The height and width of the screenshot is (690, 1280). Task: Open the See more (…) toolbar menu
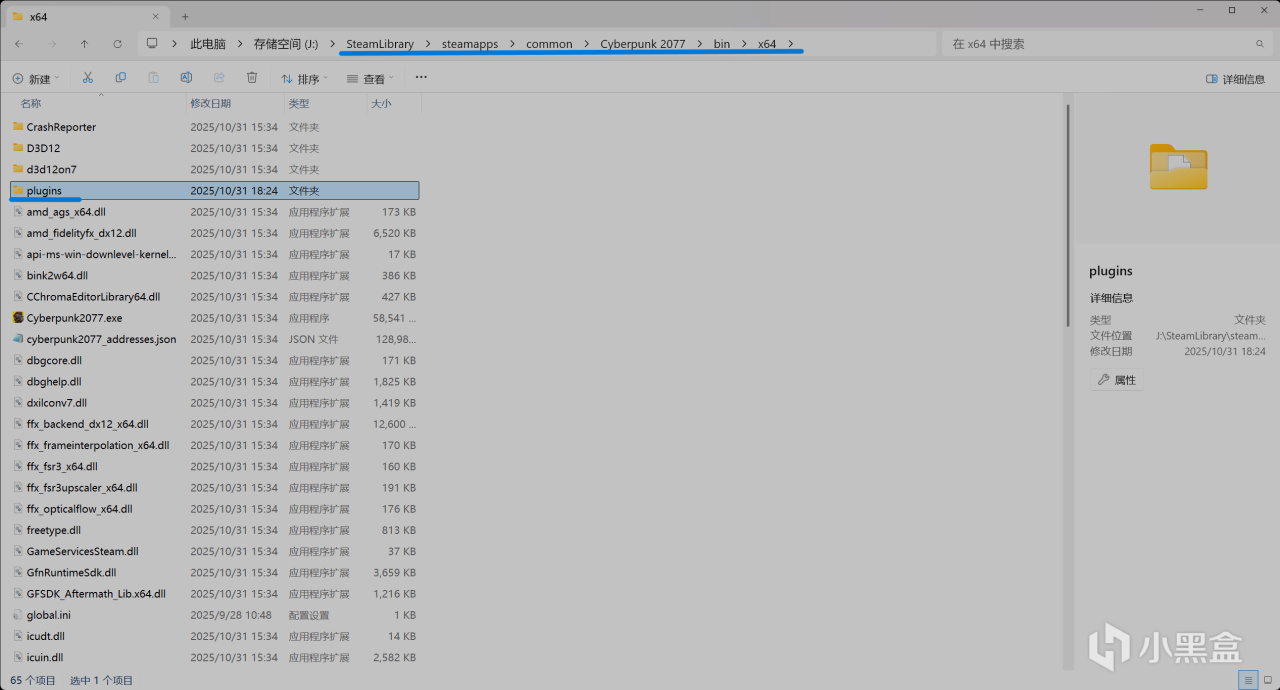tap(421, 78)
